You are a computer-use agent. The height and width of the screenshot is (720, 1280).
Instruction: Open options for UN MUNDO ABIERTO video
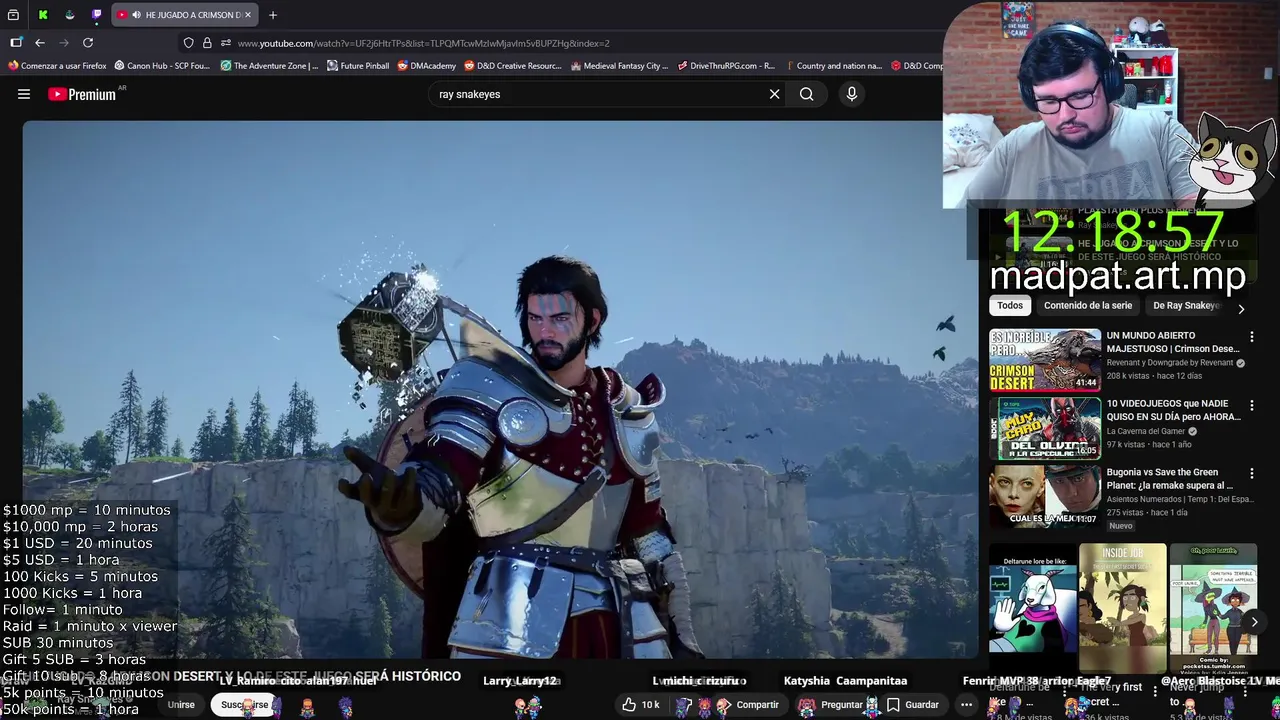(1251, 337)
